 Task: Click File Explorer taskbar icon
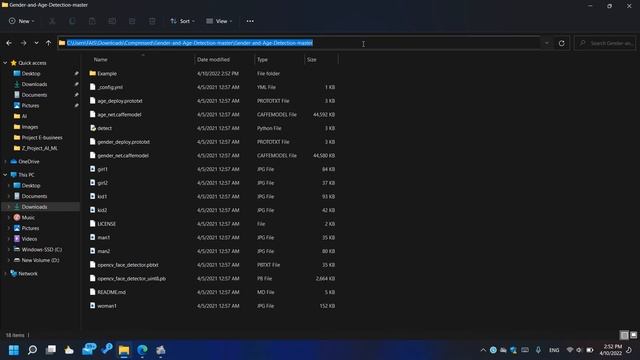[124, 350]
